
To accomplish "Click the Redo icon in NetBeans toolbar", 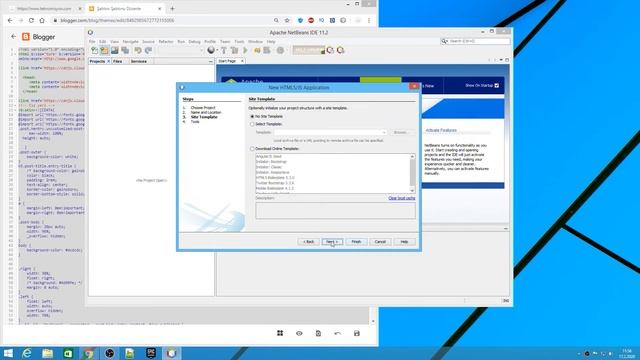I will [x=148, y=50].
